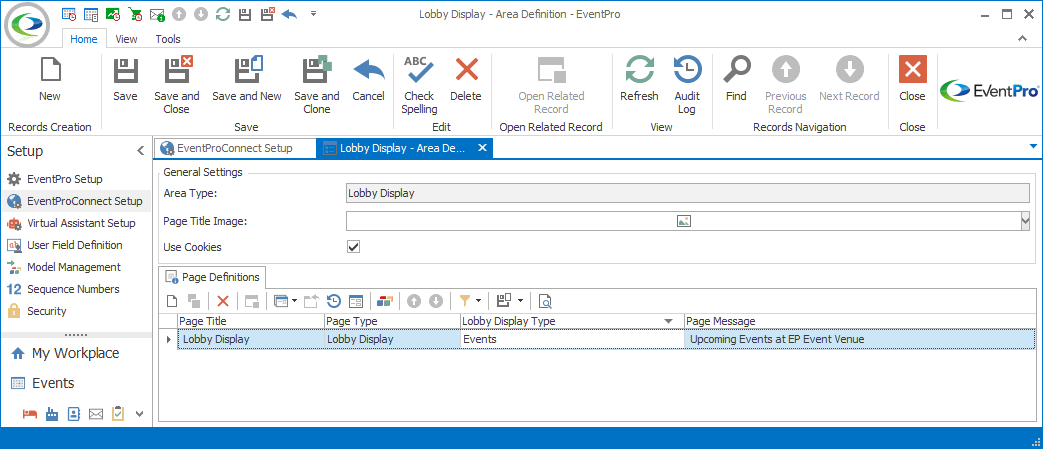Click the ribbon Refresh button
The height and width of the screenshot is (449, 1043).
(x=639, y=79)
